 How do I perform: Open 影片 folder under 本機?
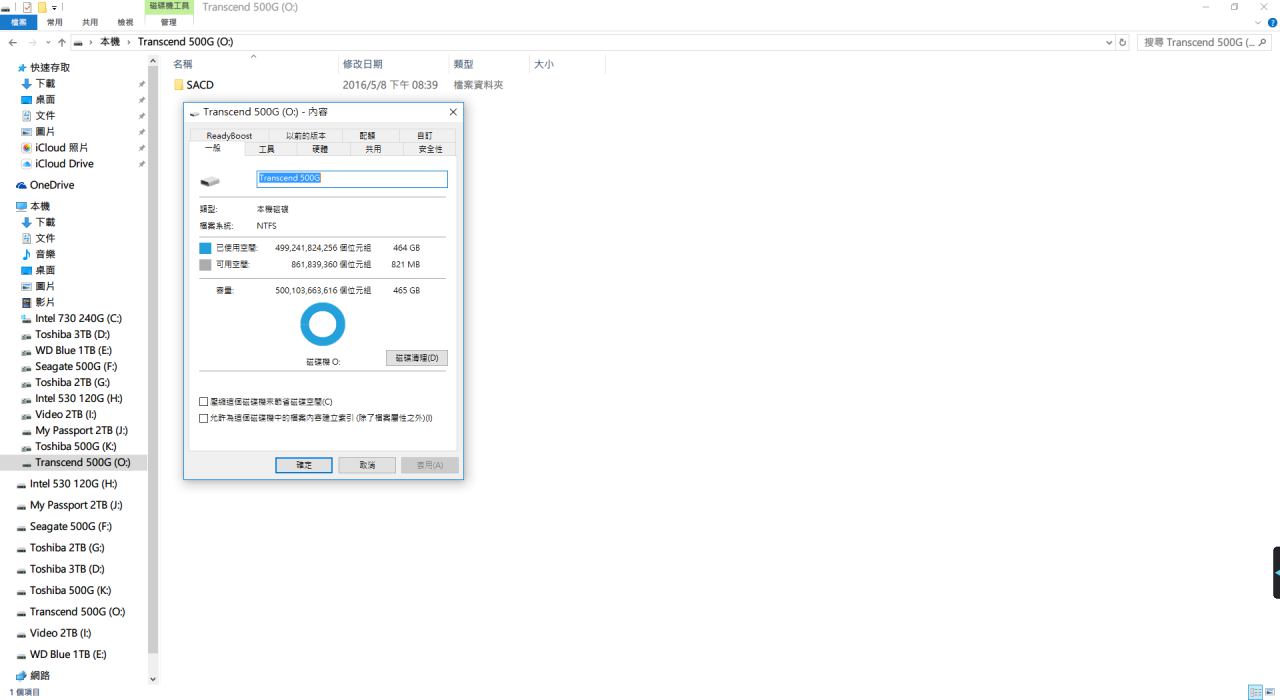tap(38, 302)
